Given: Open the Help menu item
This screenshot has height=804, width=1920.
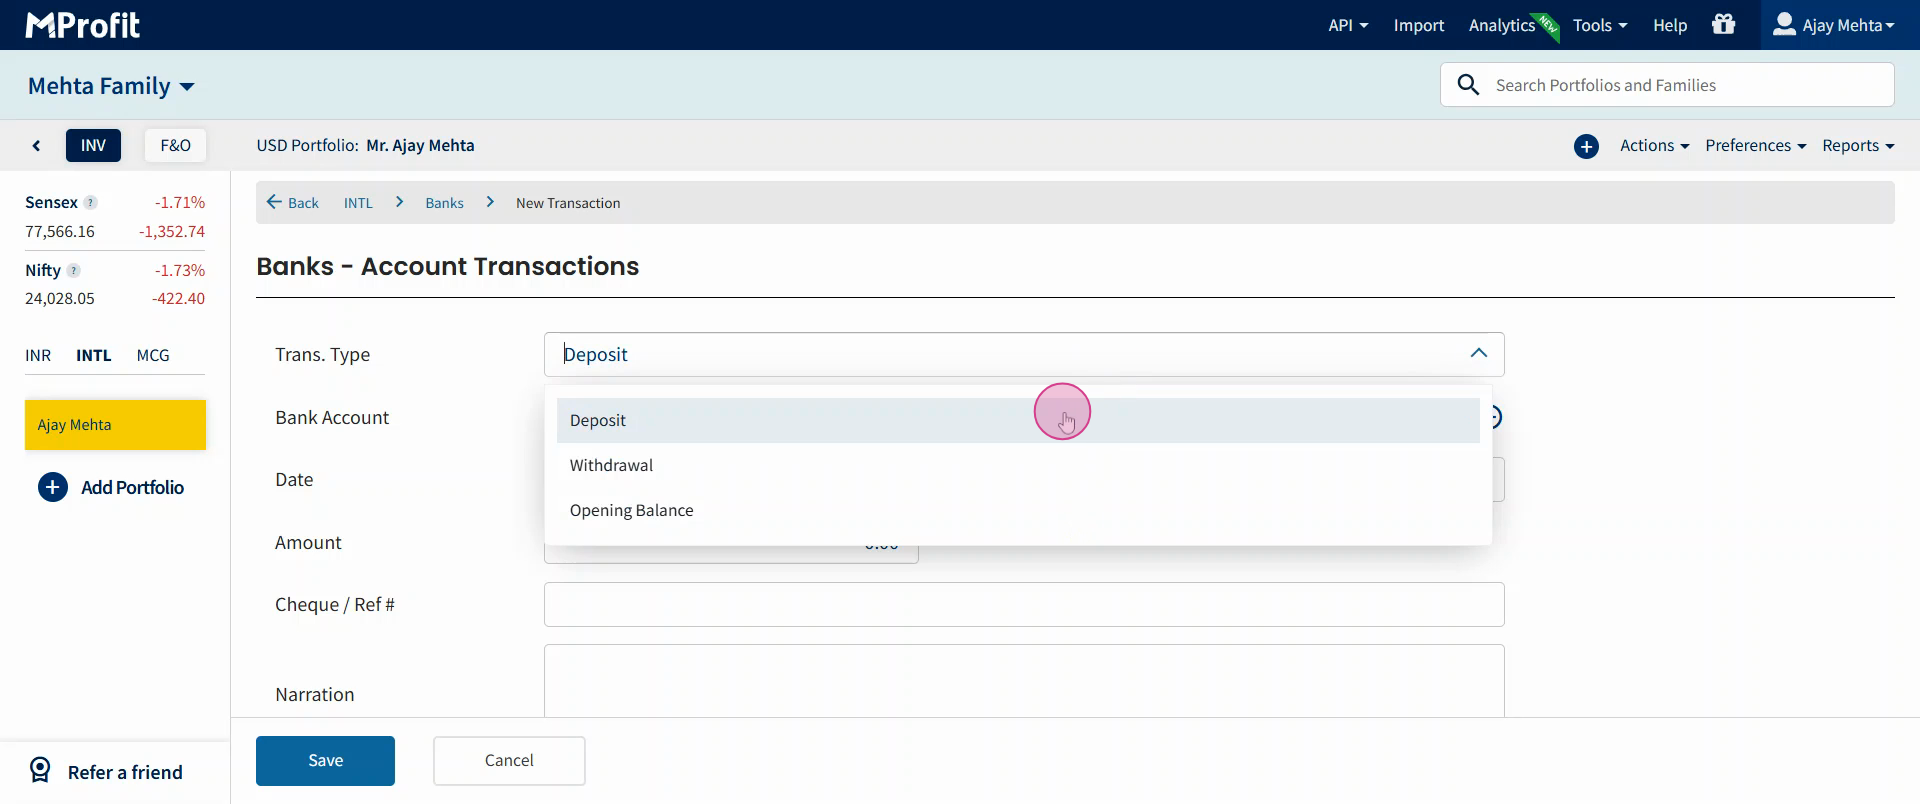Looking at the screenshot, I should click(1670, 25).
